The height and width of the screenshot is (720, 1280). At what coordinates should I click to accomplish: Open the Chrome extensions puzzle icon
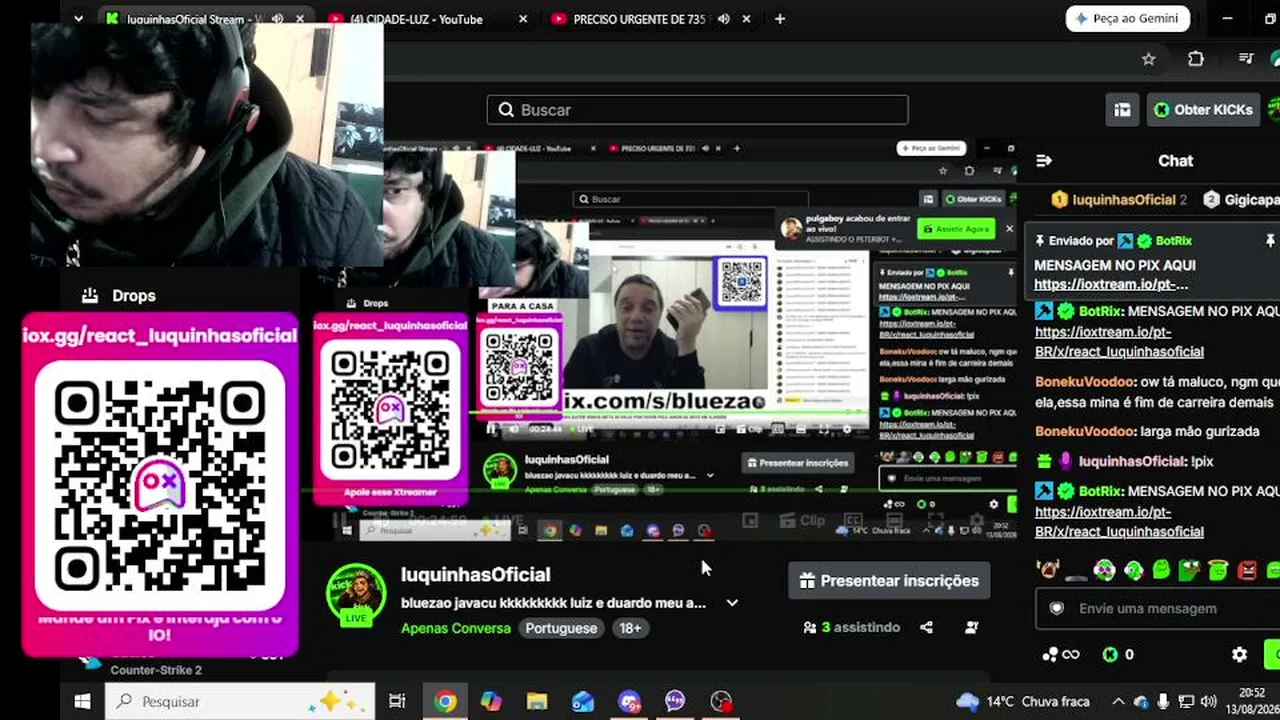click(1196, 60)
